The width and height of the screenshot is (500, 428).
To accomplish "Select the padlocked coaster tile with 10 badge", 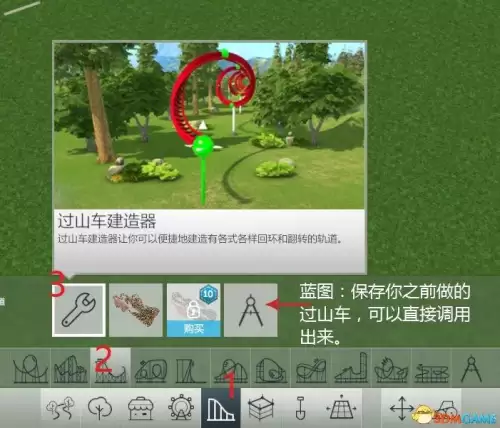I will click(x=193, y=310).
